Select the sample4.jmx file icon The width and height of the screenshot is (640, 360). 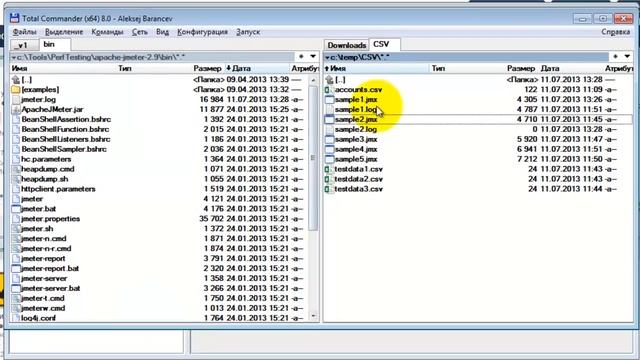329,149
